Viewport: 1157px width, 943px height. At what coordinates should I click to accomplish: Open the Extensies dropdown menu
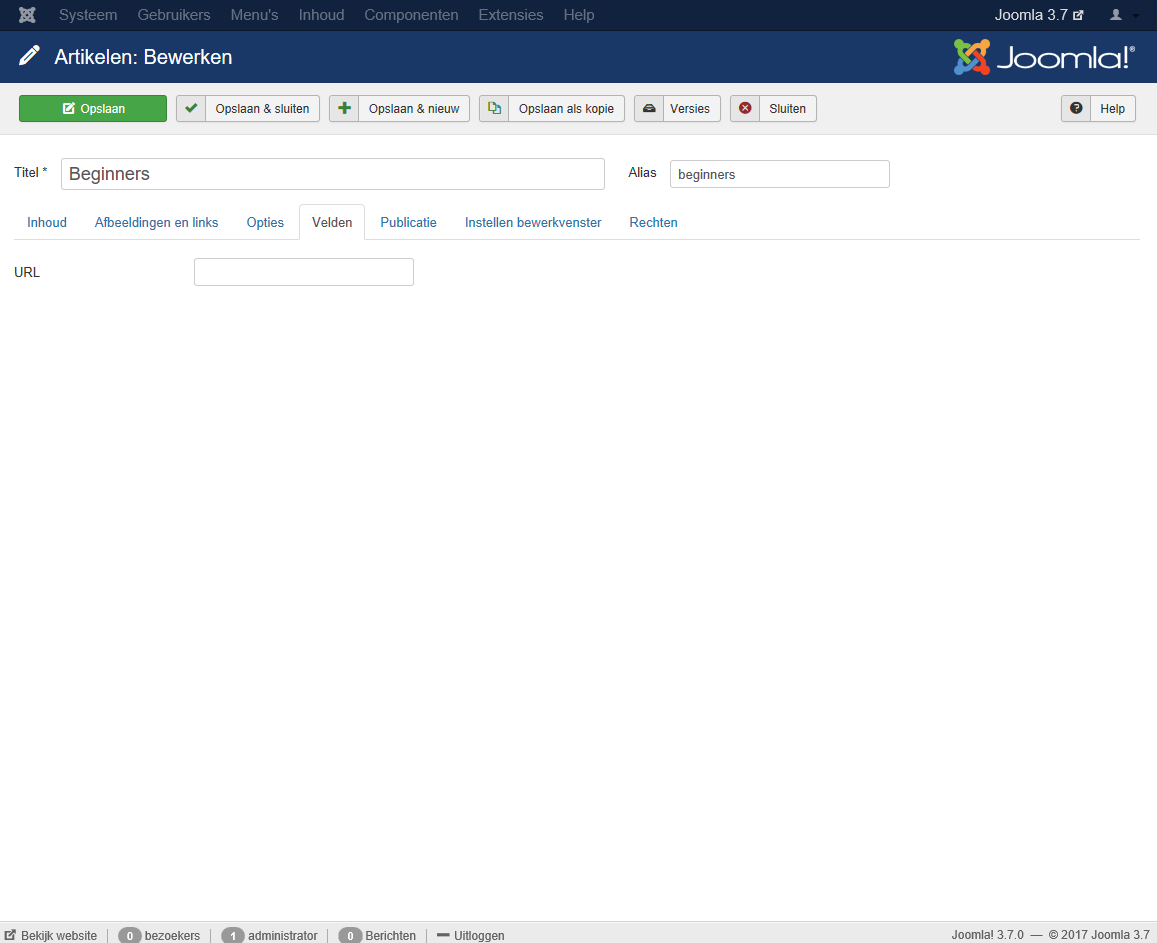coord(511,15)
